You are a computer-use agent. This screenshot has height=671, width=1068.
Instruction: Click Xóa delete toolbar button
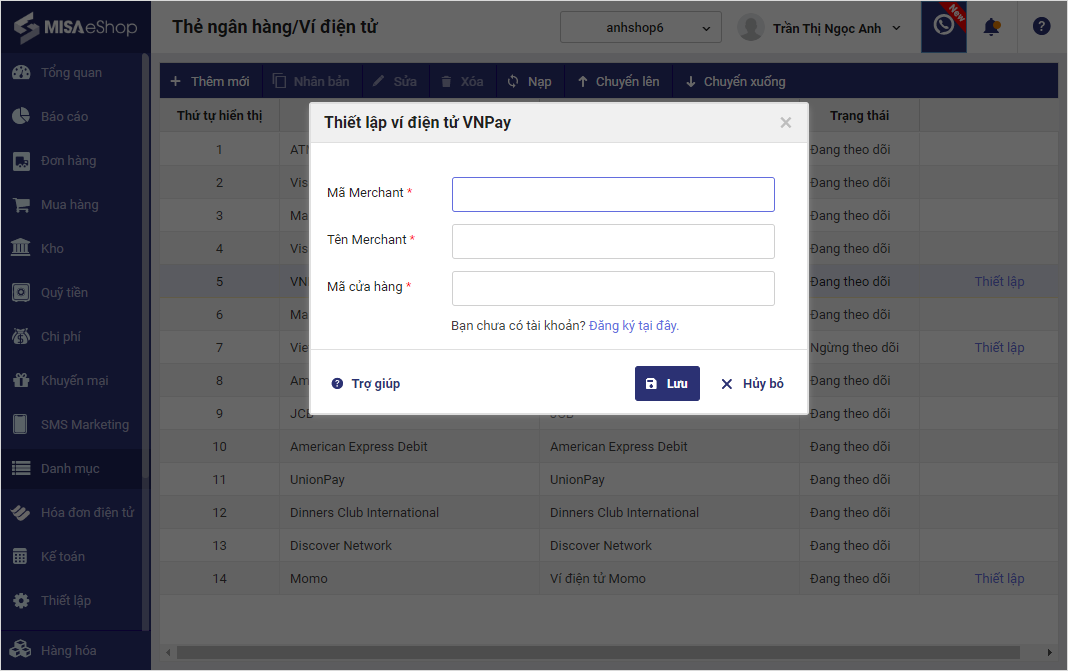click(x=462, y=82)
